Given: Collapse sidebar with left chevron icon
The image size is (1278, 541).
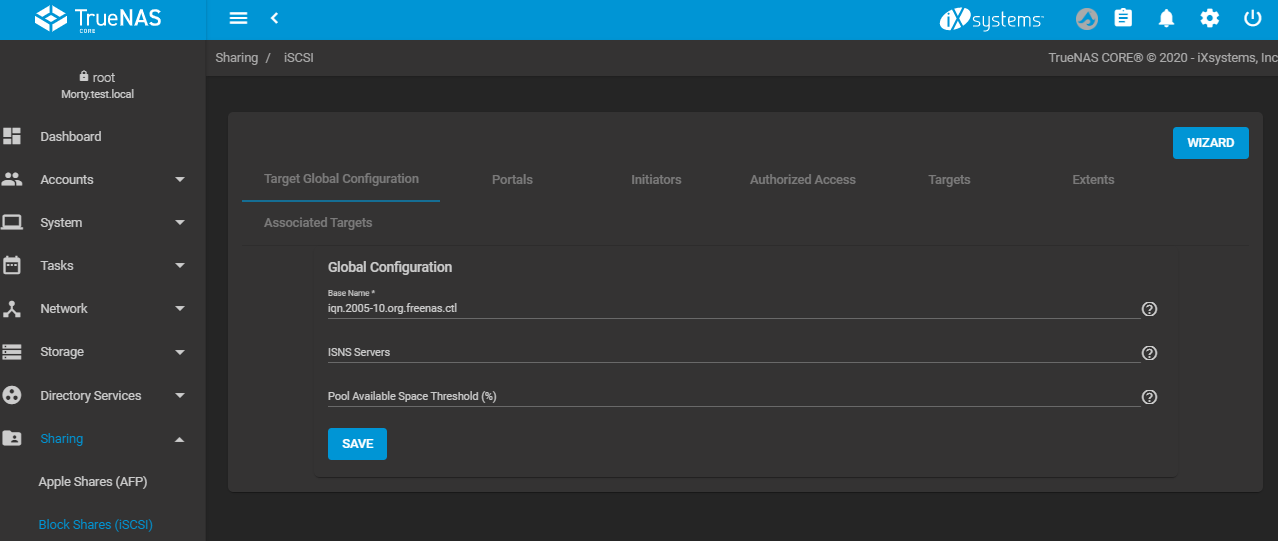Looking at the screenshot, I should 274,19.
